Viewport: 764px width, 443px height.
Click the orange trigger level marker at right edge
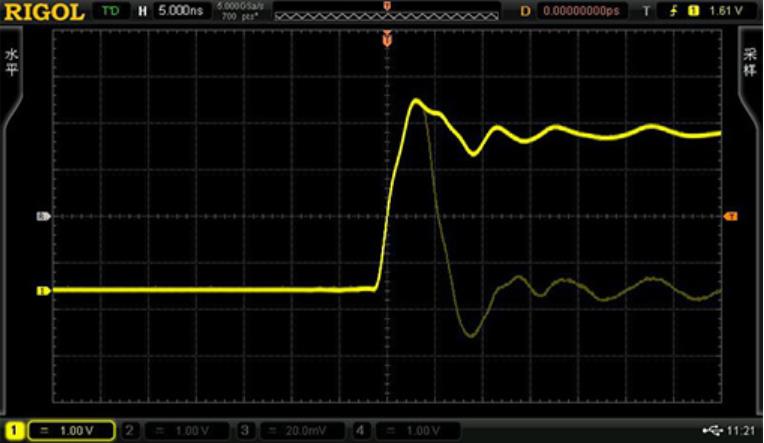click(730, 216)
